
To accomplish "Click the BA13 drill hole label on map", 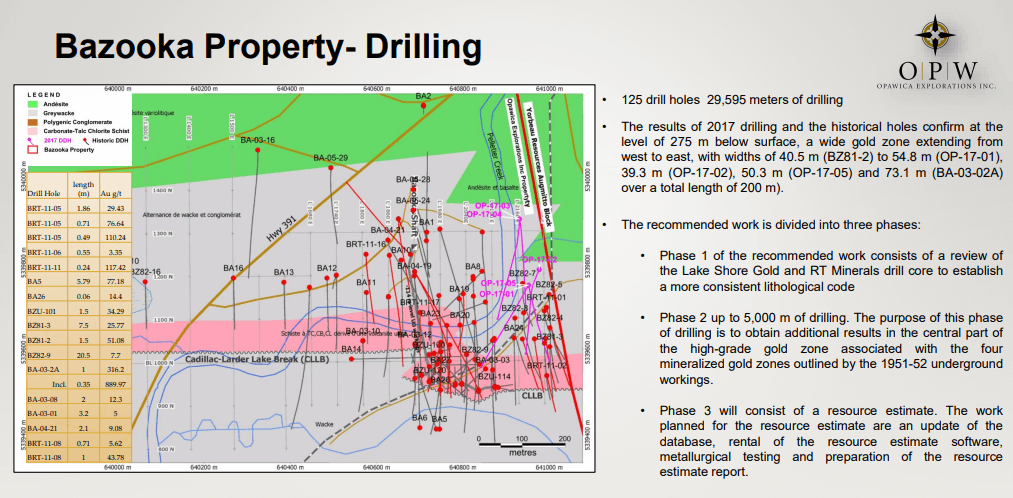I will tap(284, 272).
